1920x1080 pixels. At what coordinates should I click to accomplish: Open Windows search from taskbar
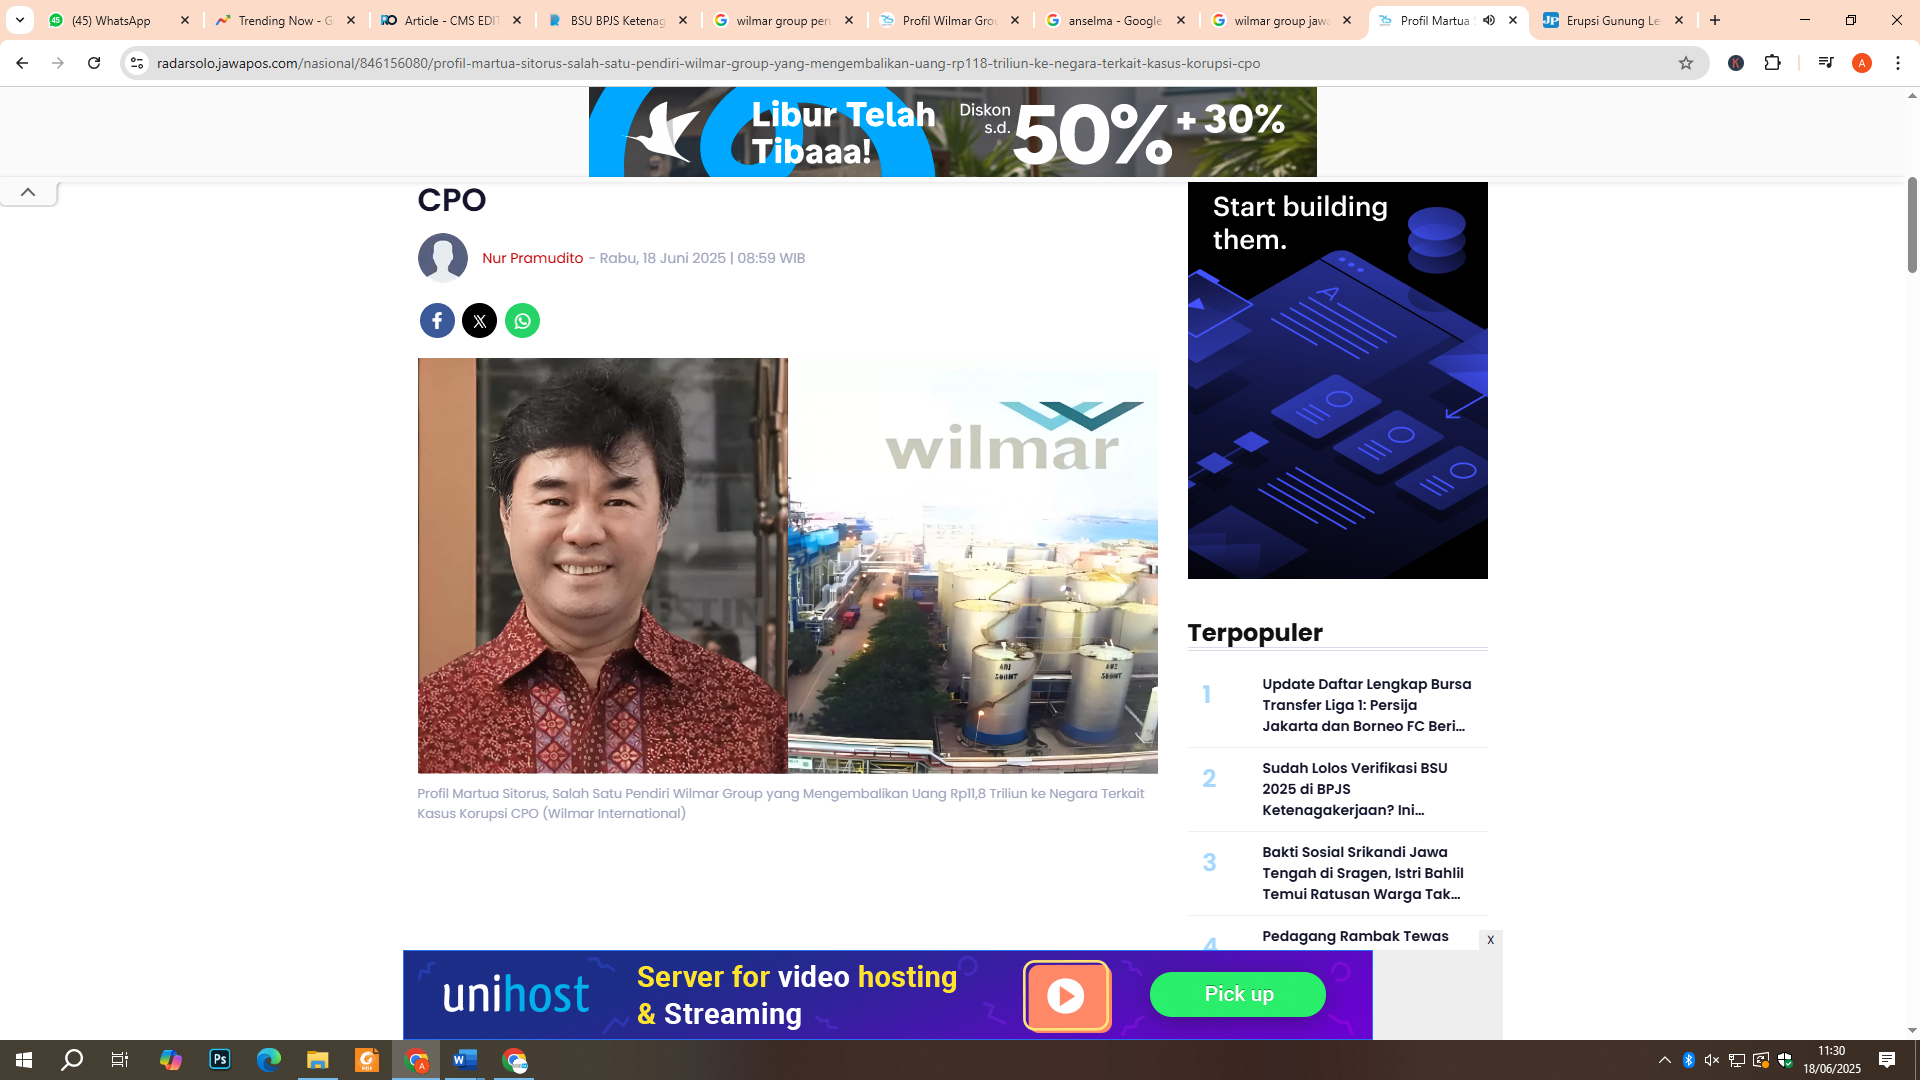[72, 1060]
